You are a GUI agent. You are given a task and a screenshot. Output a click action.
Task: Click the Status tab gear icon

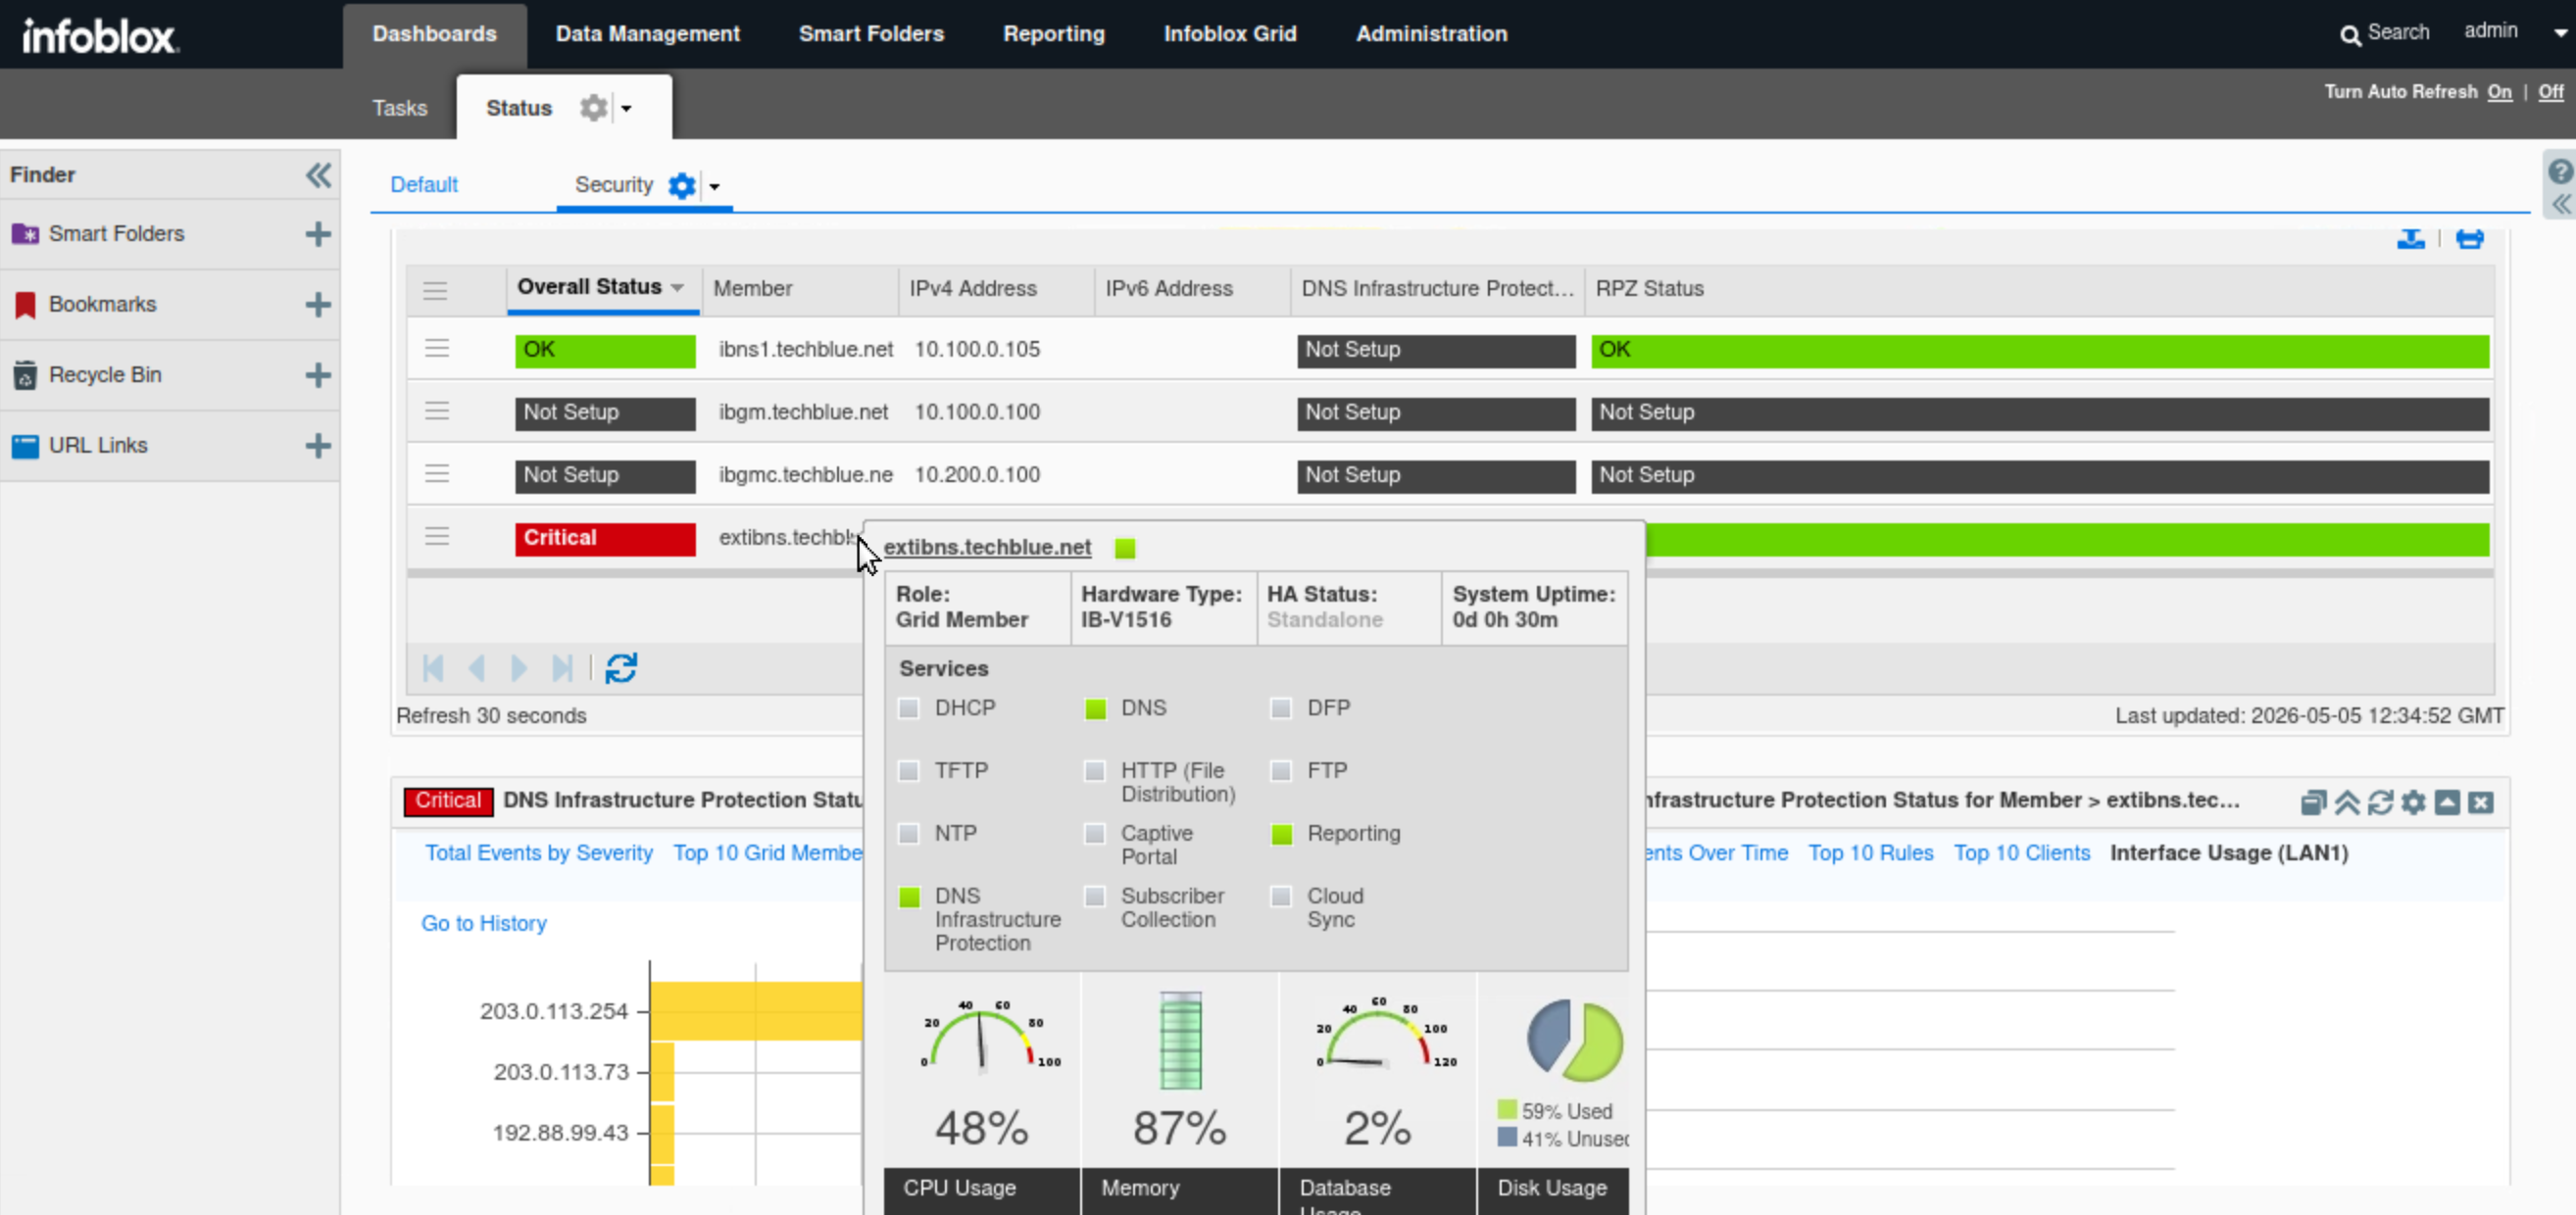point(594,107)
